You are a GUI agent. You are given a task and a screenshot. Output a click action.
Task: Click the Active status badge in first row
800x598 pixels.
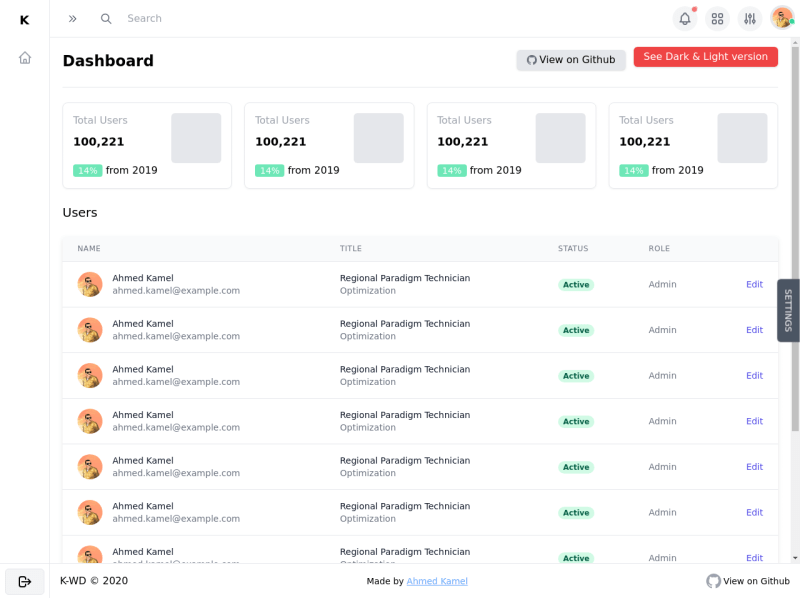576,284
